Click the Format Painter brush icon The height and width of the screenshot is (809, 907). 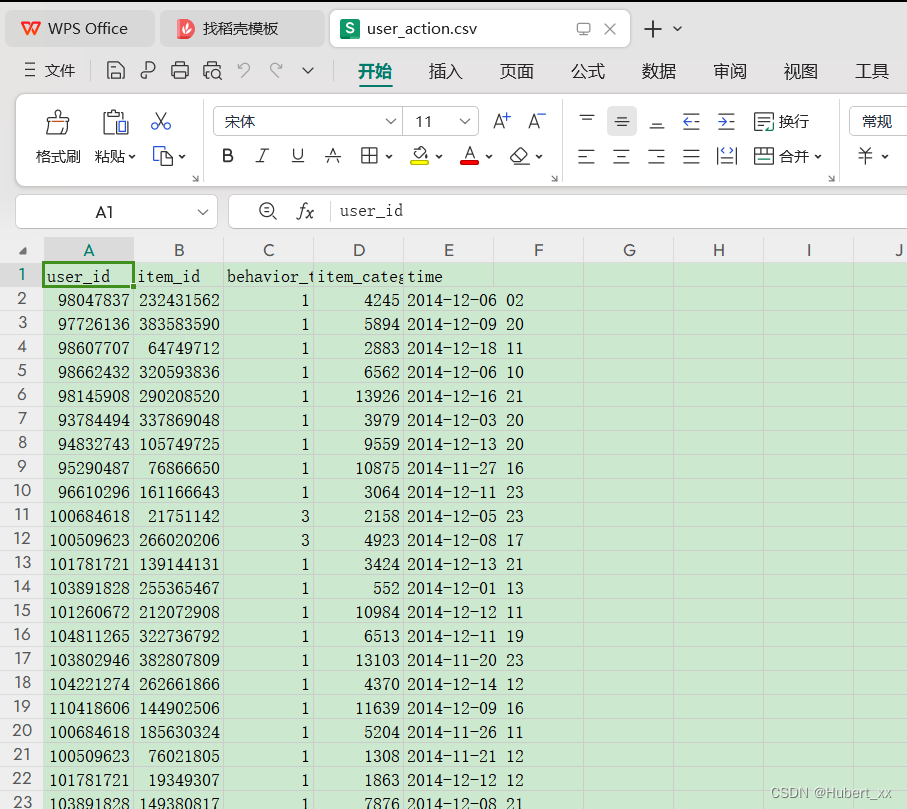pos(58,122)
